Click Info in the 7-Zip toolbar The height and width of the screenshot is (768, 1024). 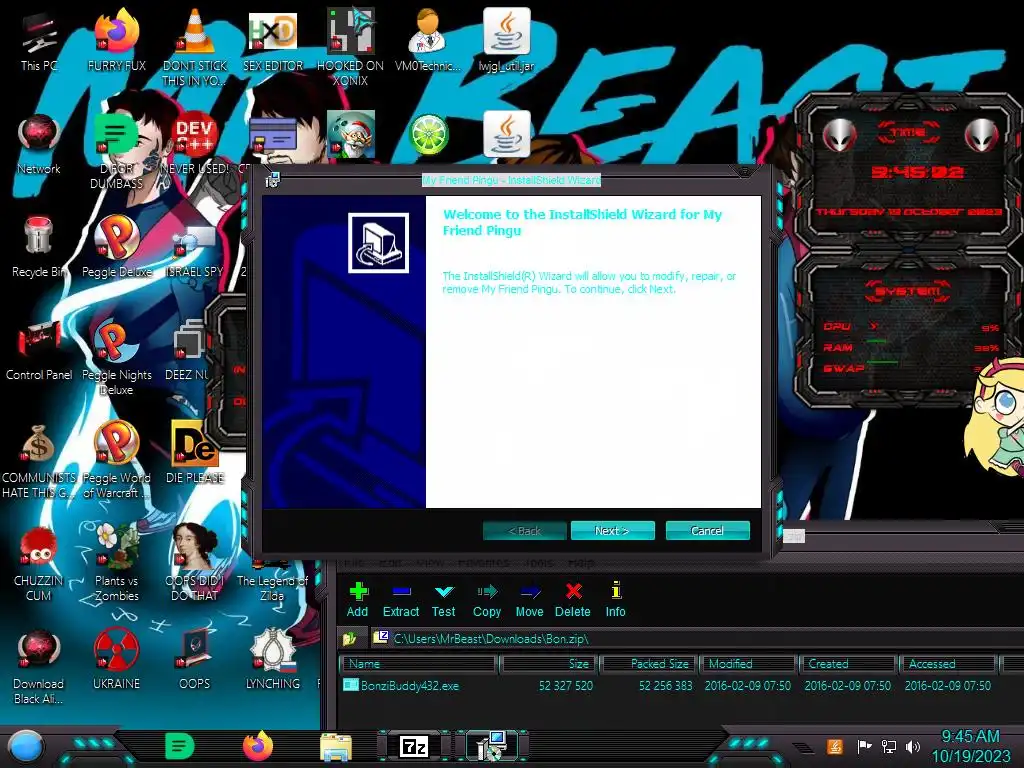(x=615, y=599)
